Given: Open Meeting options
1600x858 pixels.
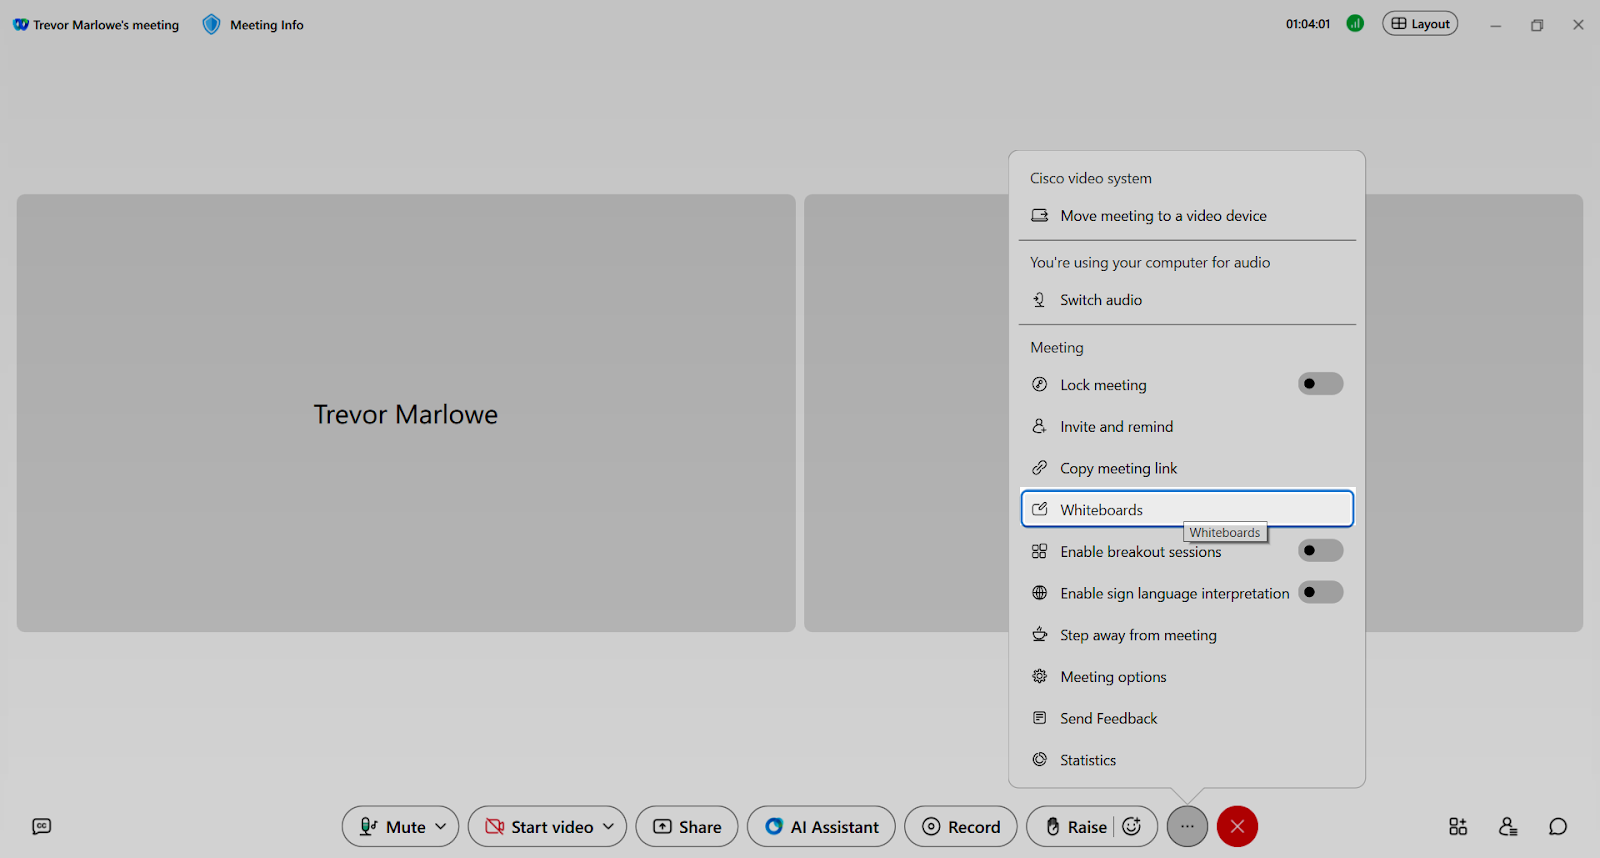Looking at the screenshot, I should point(1187,677).
